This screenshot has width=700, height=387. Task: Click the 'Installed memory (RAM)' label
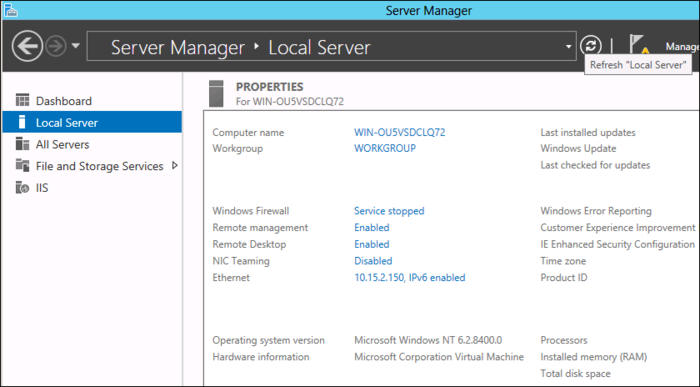click(593, 357)
